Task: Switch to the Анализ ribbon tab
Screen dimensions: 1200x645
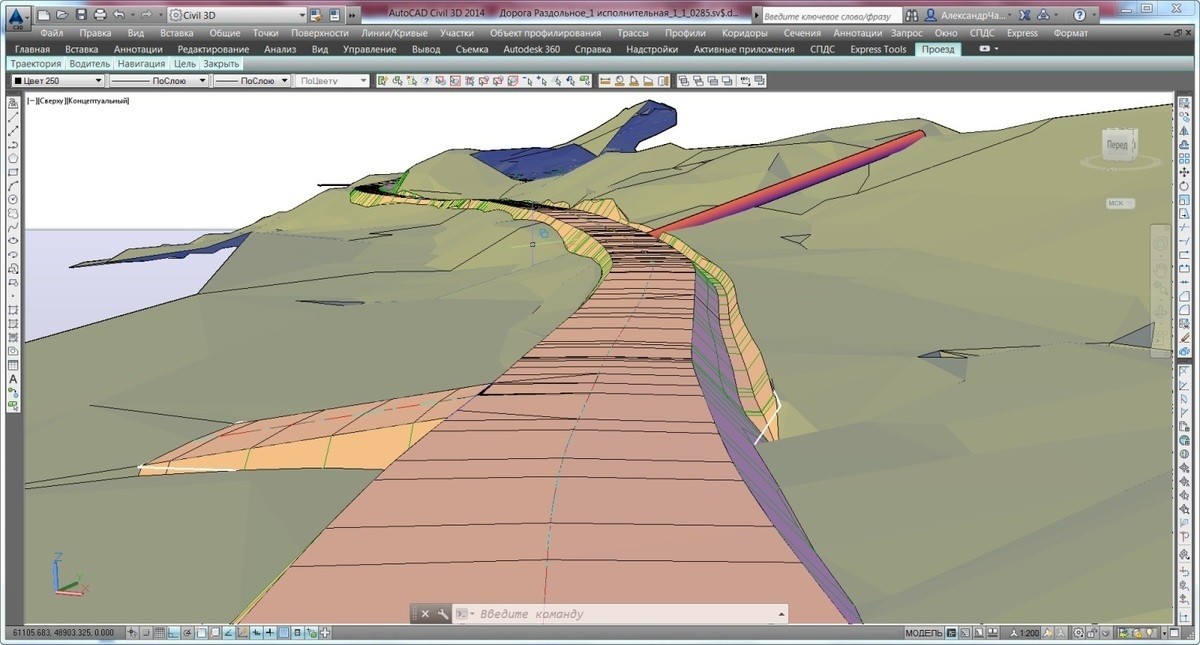Action: click(280, 49)
